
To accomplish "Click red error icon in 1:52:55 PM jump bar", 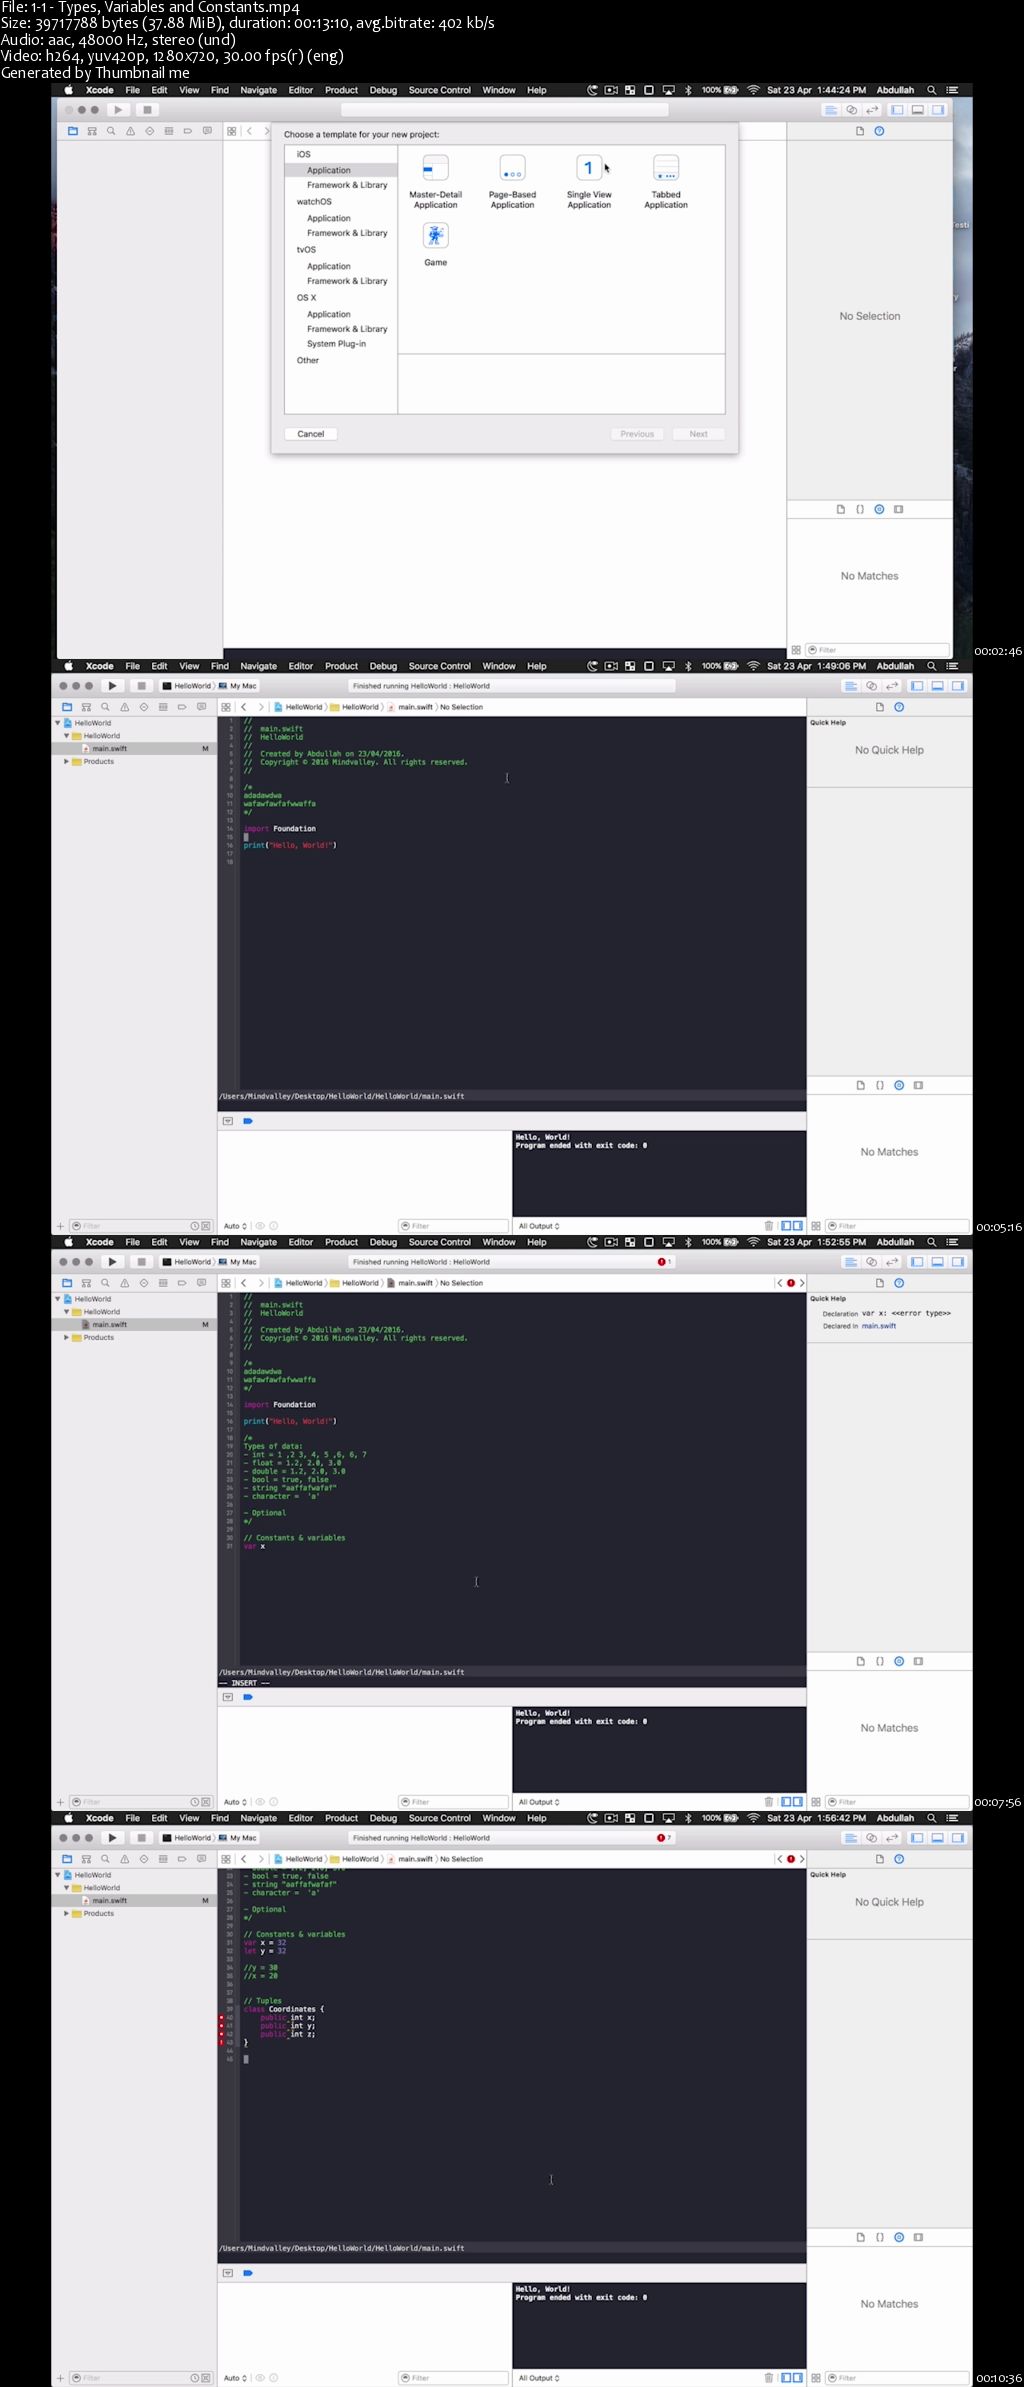I will click(x=791, y=1283).
